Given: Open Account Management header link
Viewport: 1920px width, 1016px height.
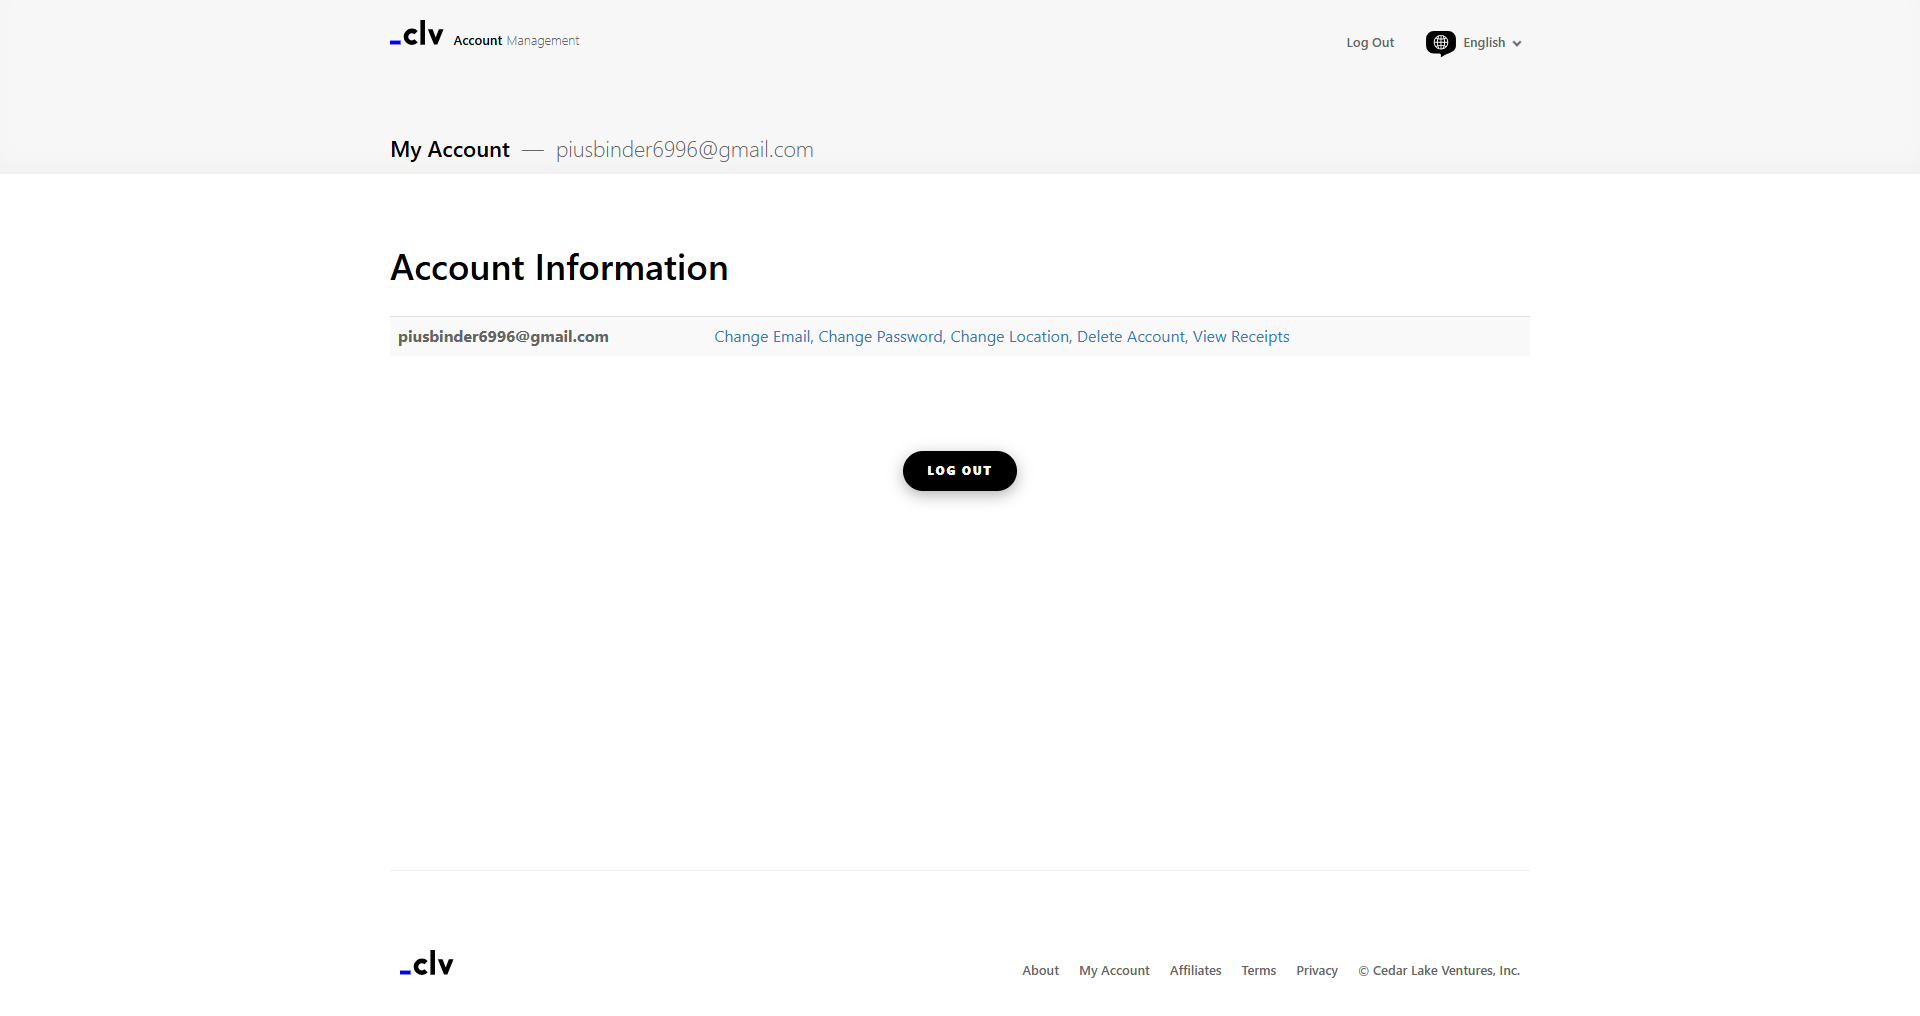Looking at the screenshot, I should 516,41.
